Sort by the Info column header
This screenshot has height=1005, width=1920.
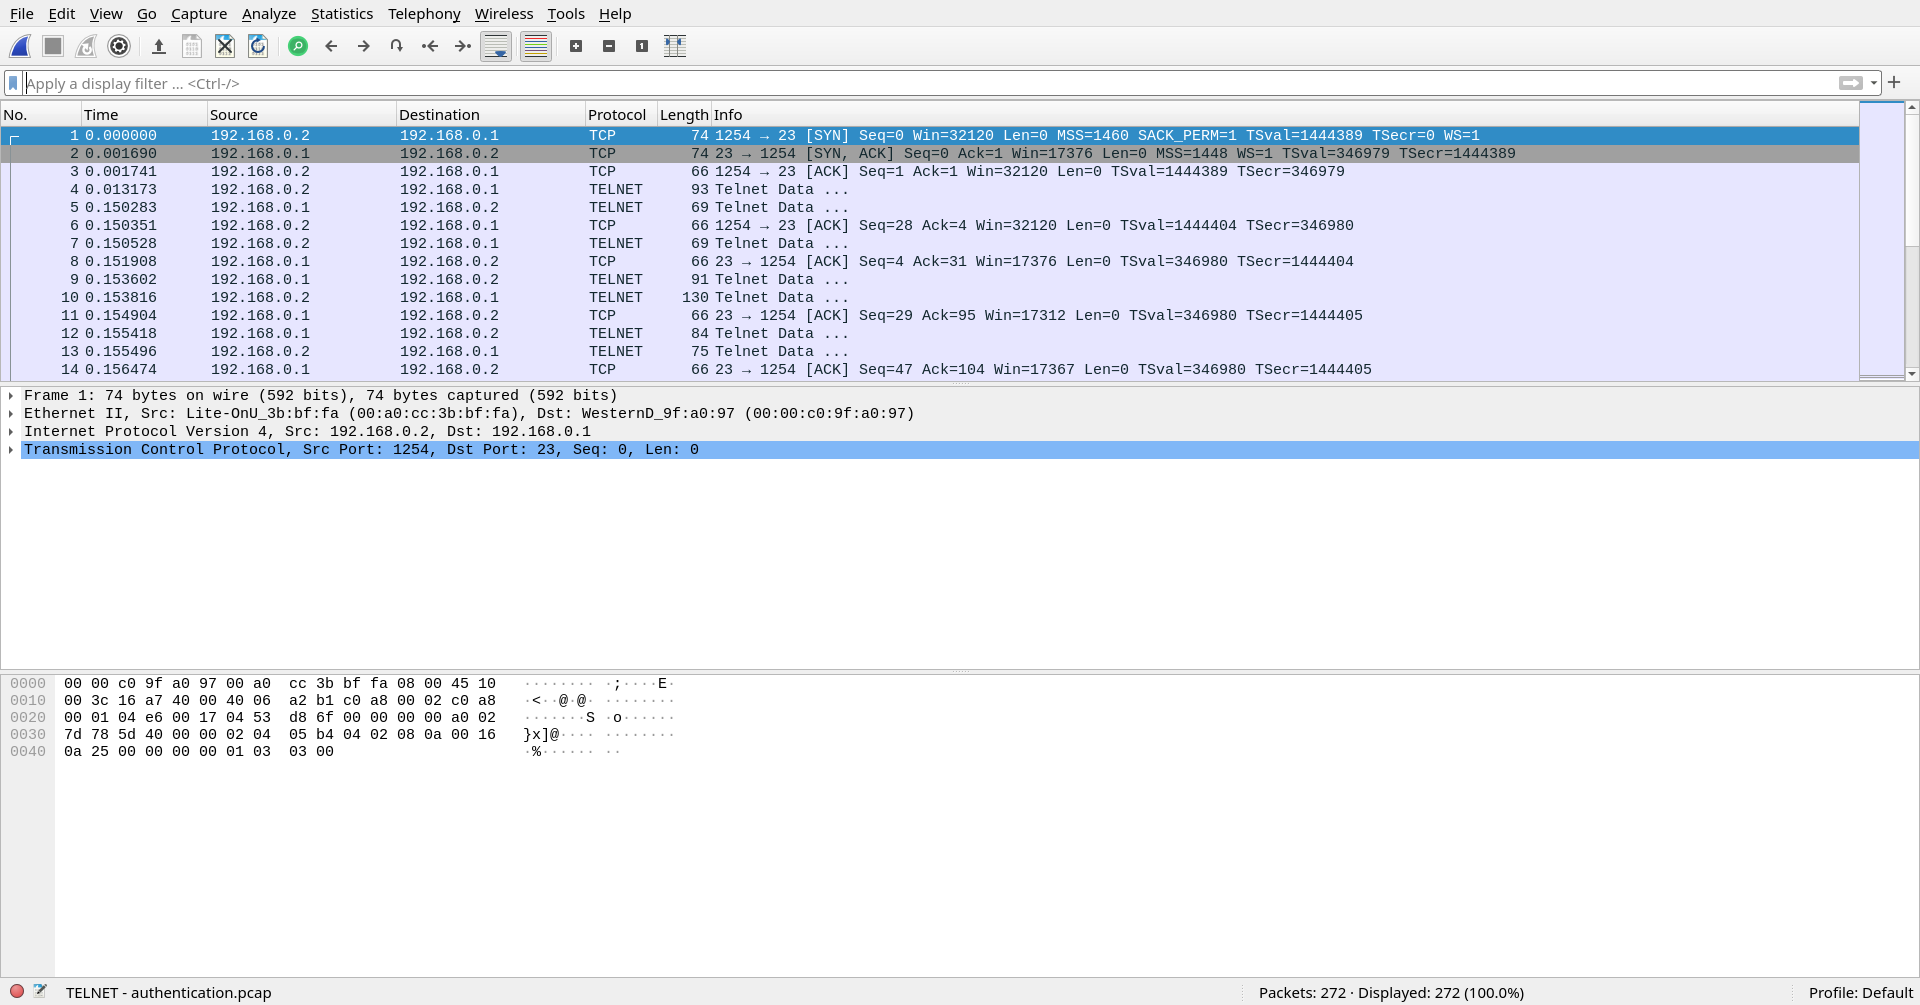click(1285, 114)
